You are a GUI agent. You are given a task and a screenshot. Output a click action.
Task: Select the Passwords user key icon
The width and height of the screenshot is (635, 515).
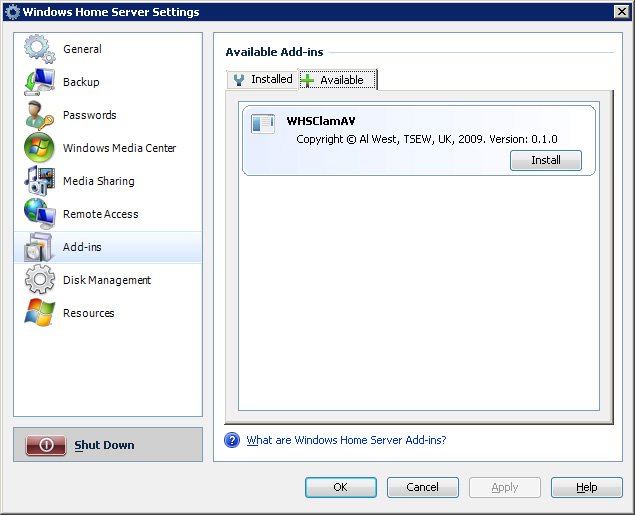click(39, 115)
